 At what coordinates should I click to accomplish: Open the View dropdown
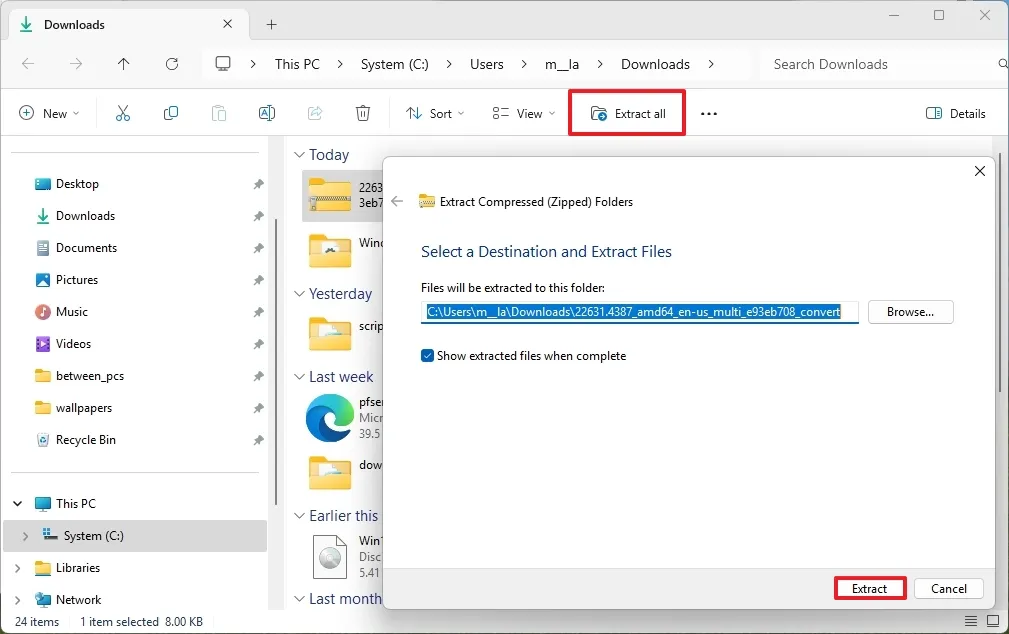[522, 113]
